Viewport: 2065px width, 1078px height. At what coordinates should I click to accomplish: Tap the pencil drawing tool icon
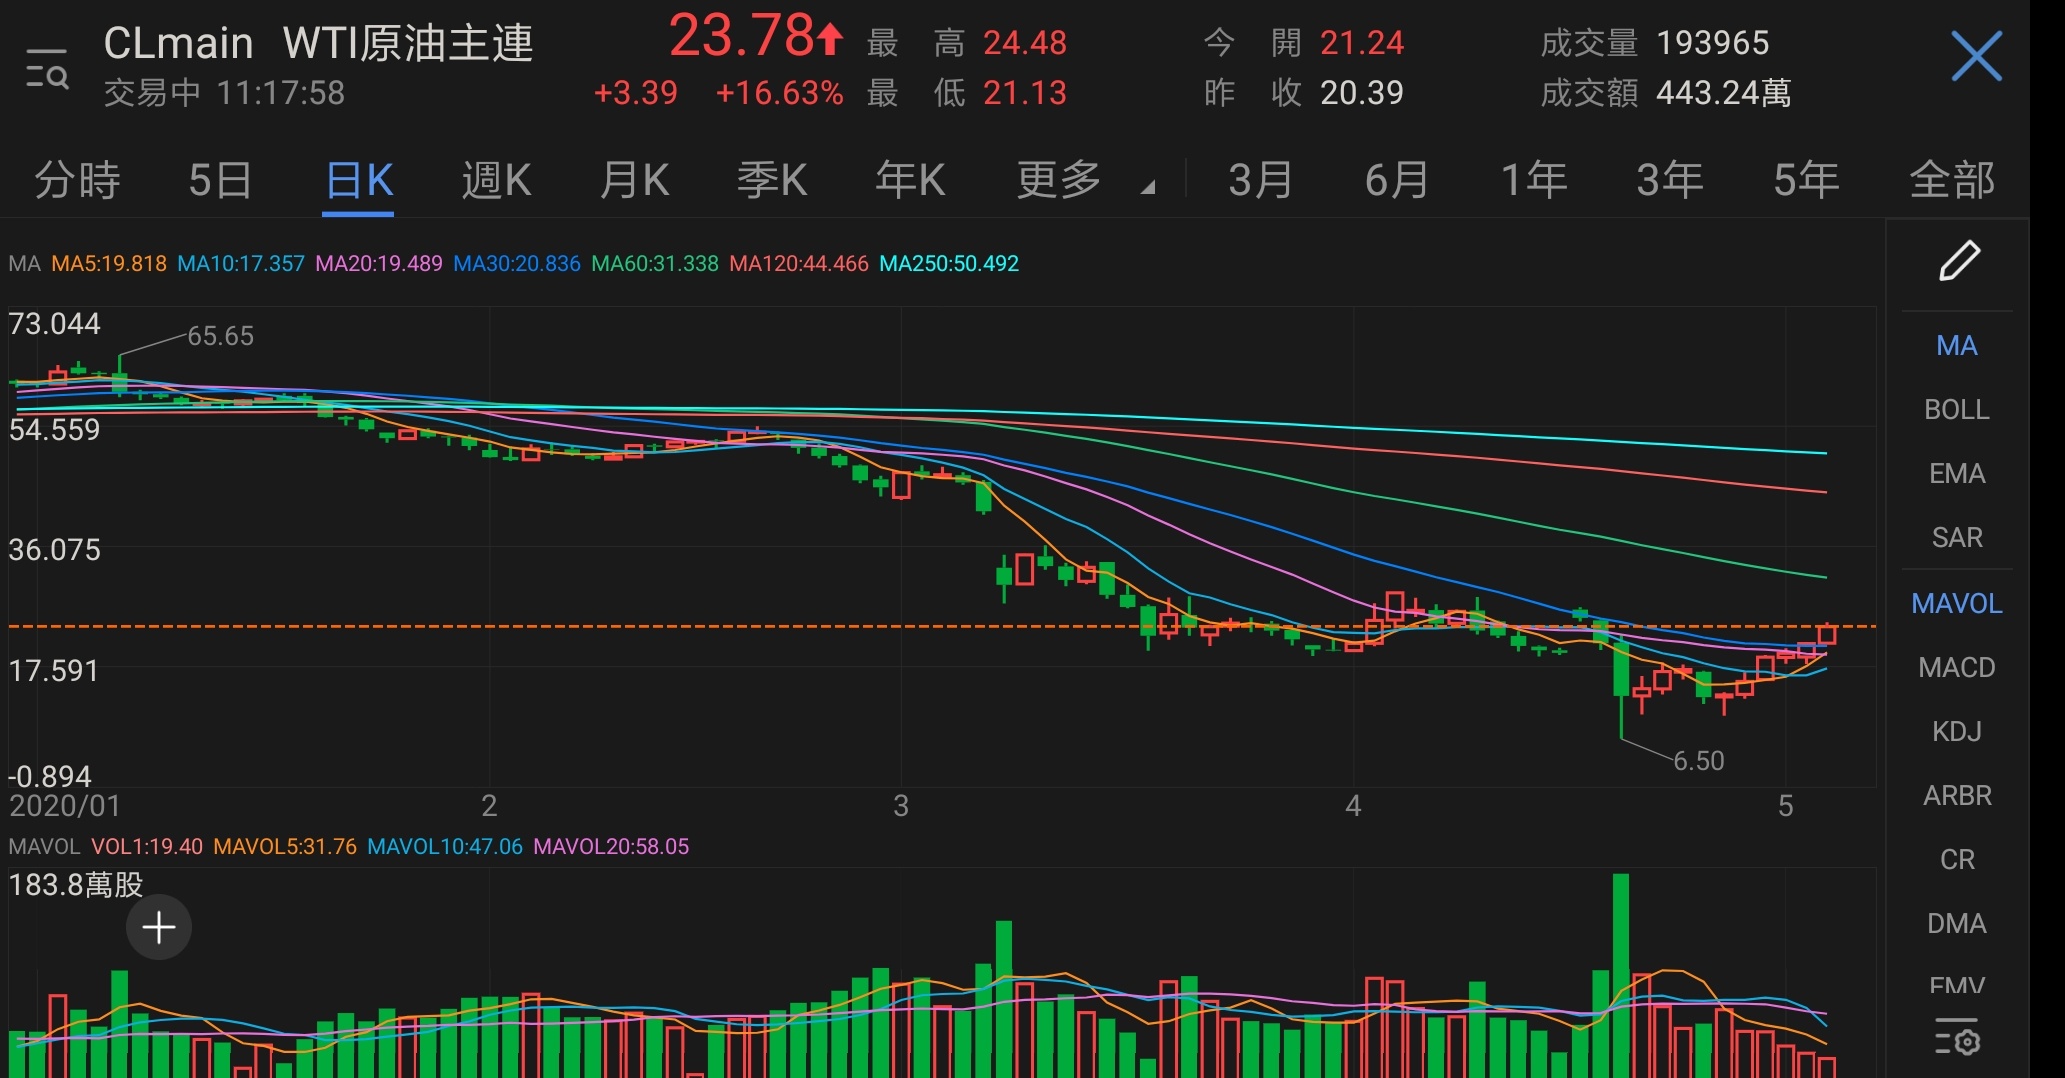point(1958,261)
